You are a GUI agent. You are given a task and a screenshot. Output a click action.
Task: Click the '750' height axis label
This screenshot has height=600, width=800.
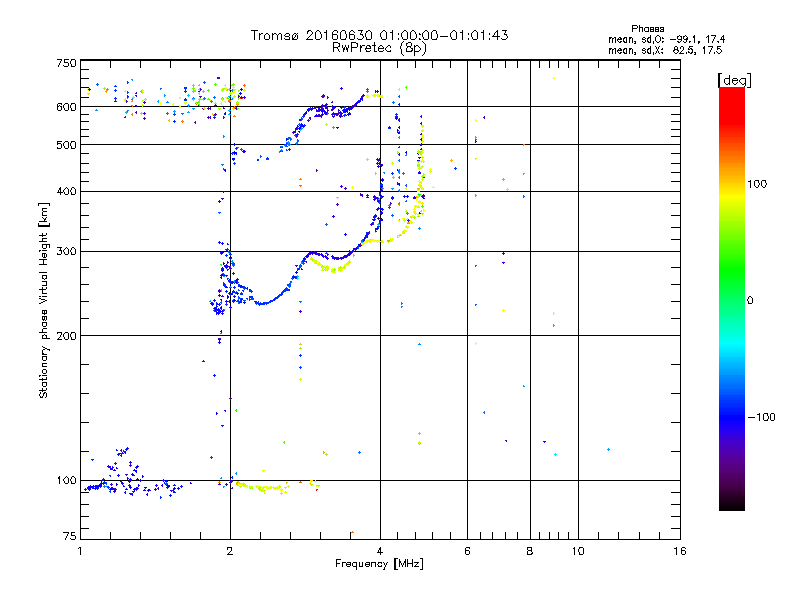pos(66,63)
